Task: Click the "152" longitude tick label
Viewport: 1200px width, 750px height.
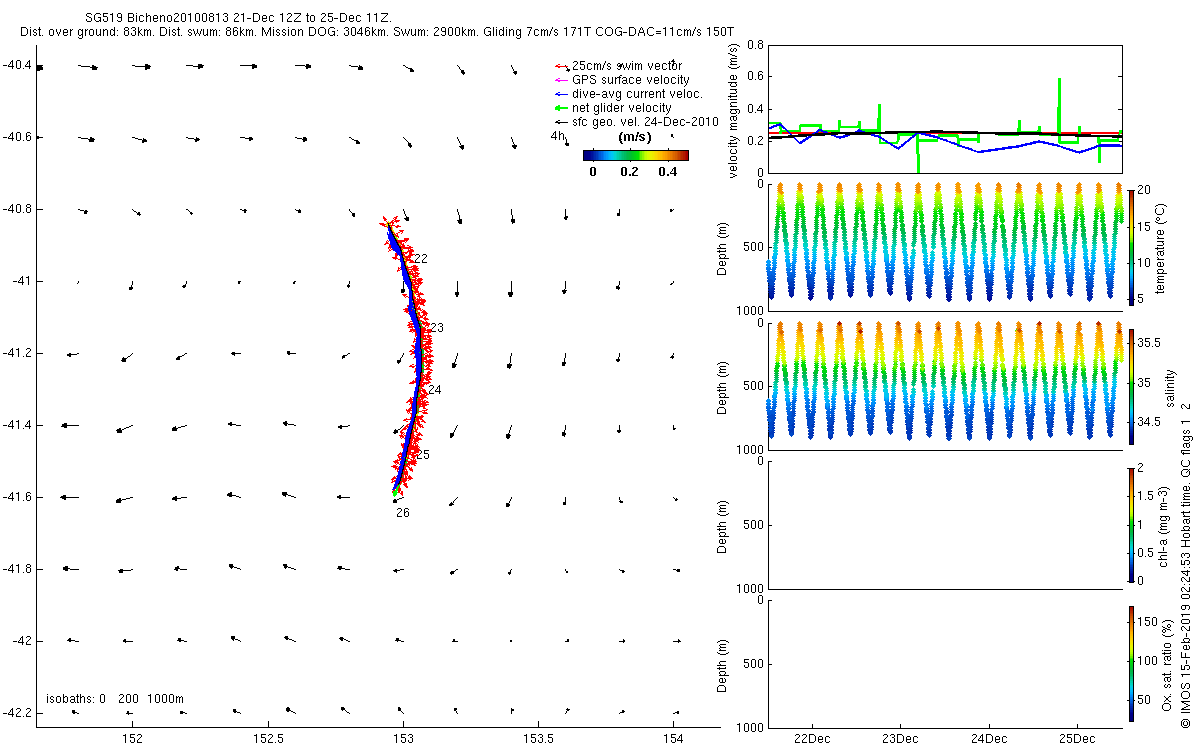Action: (132, 740)
